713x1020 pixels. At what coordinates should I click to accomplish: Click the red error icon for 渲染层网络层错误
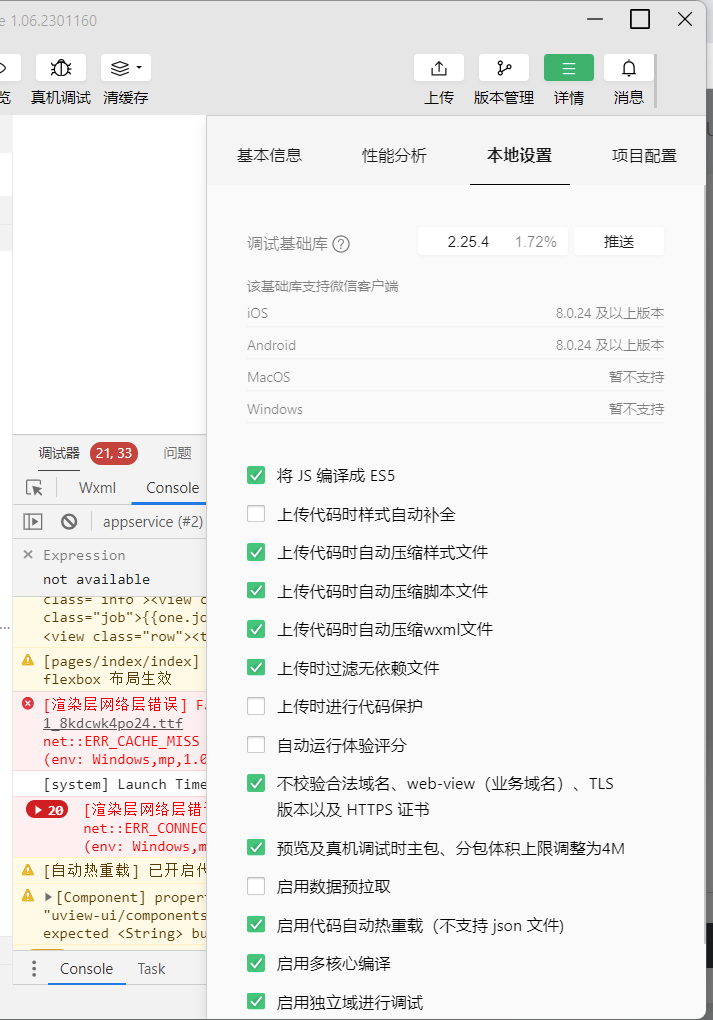[28, 704]
